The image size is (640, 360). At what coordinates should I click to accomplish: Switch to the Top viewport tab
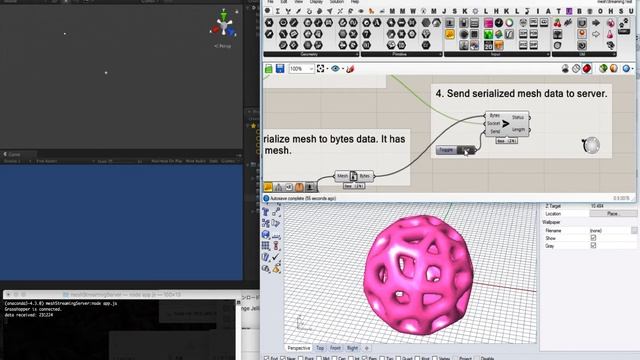[x=320, y=348]
